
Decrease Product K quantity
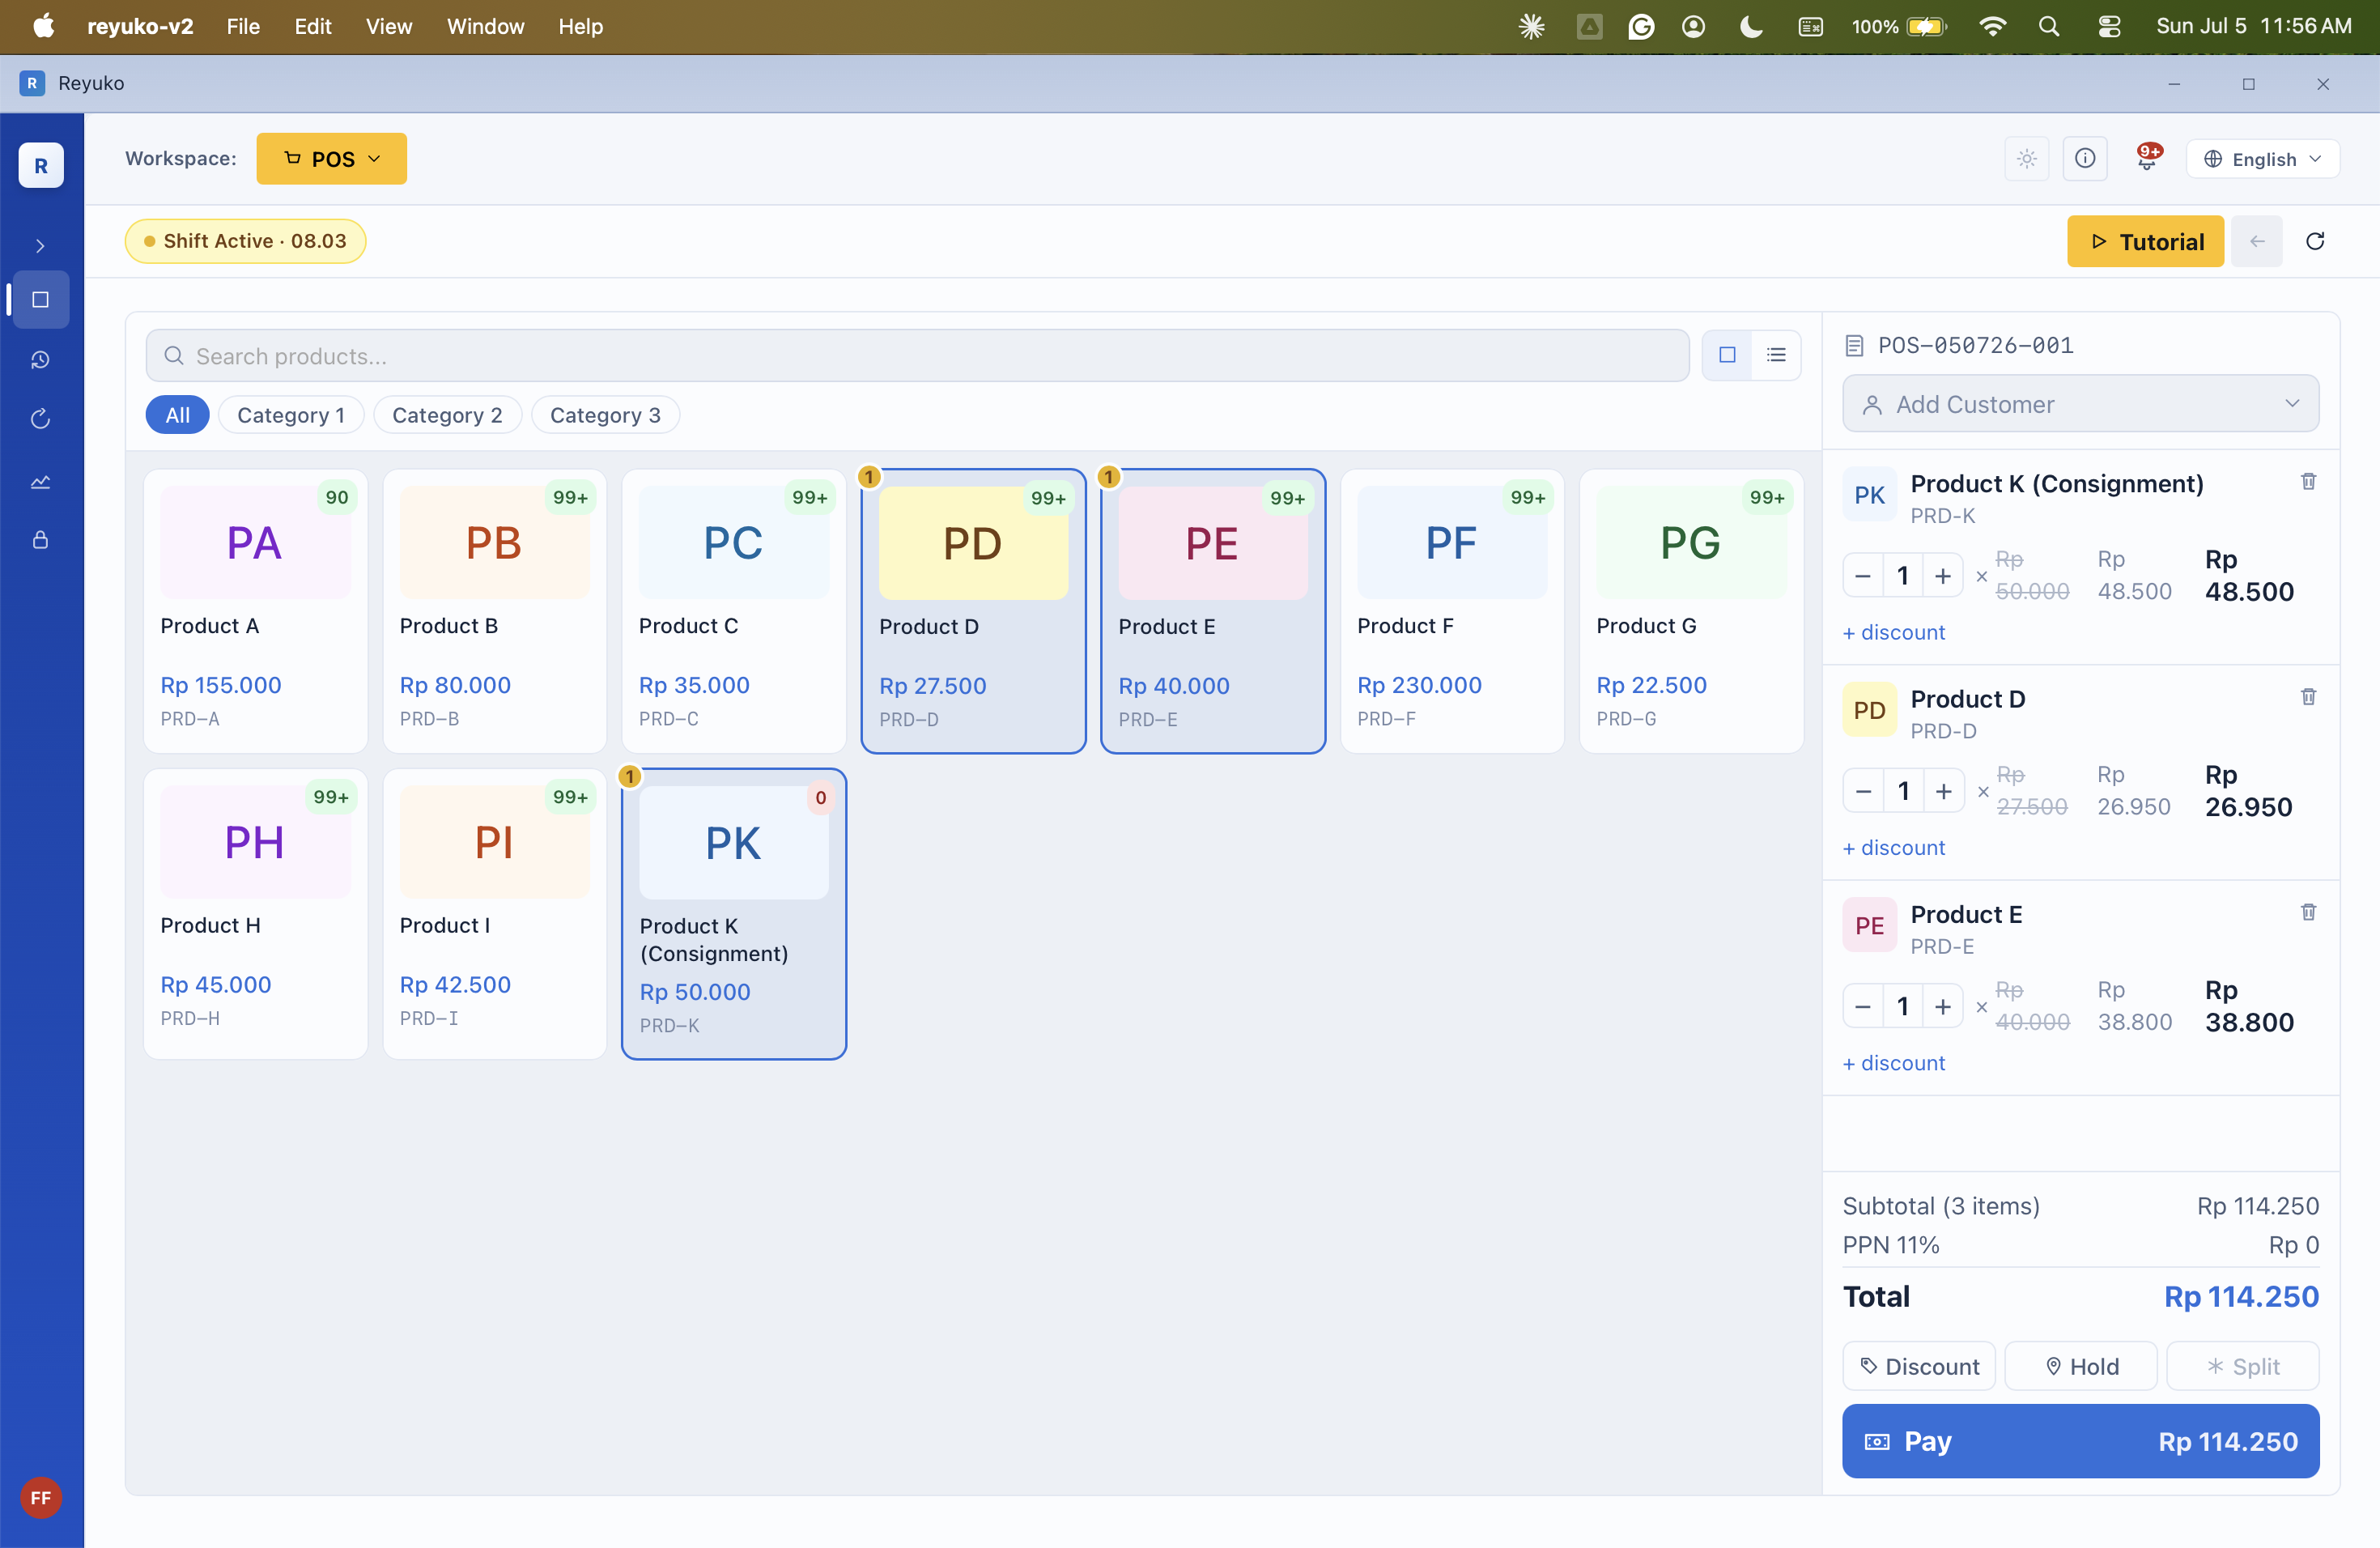1863,576
